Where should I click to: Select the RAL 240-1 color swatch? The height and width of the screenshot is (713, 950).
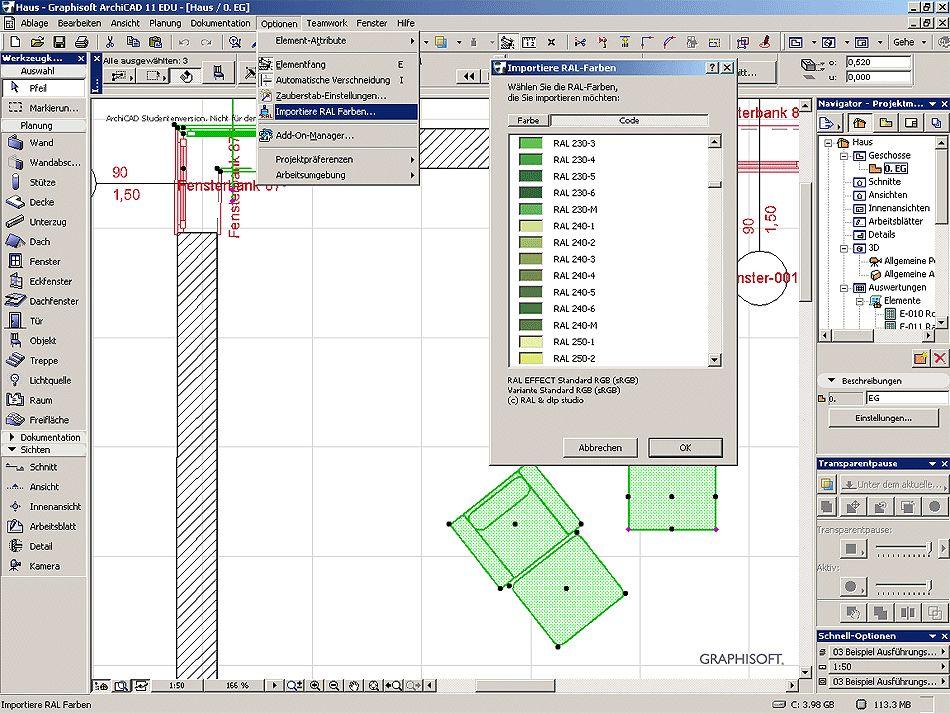(530, 226)
